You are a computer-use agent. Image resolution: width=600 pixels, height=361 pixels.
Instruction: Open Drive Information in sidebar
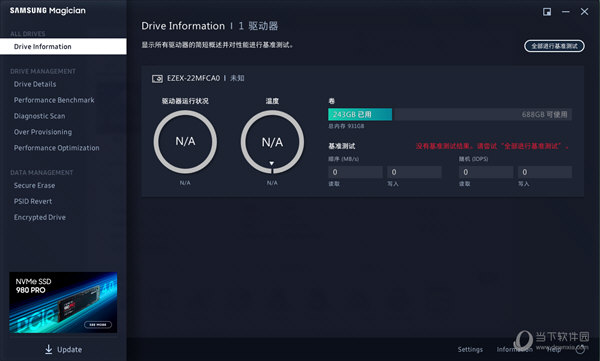tap(63, 46)
